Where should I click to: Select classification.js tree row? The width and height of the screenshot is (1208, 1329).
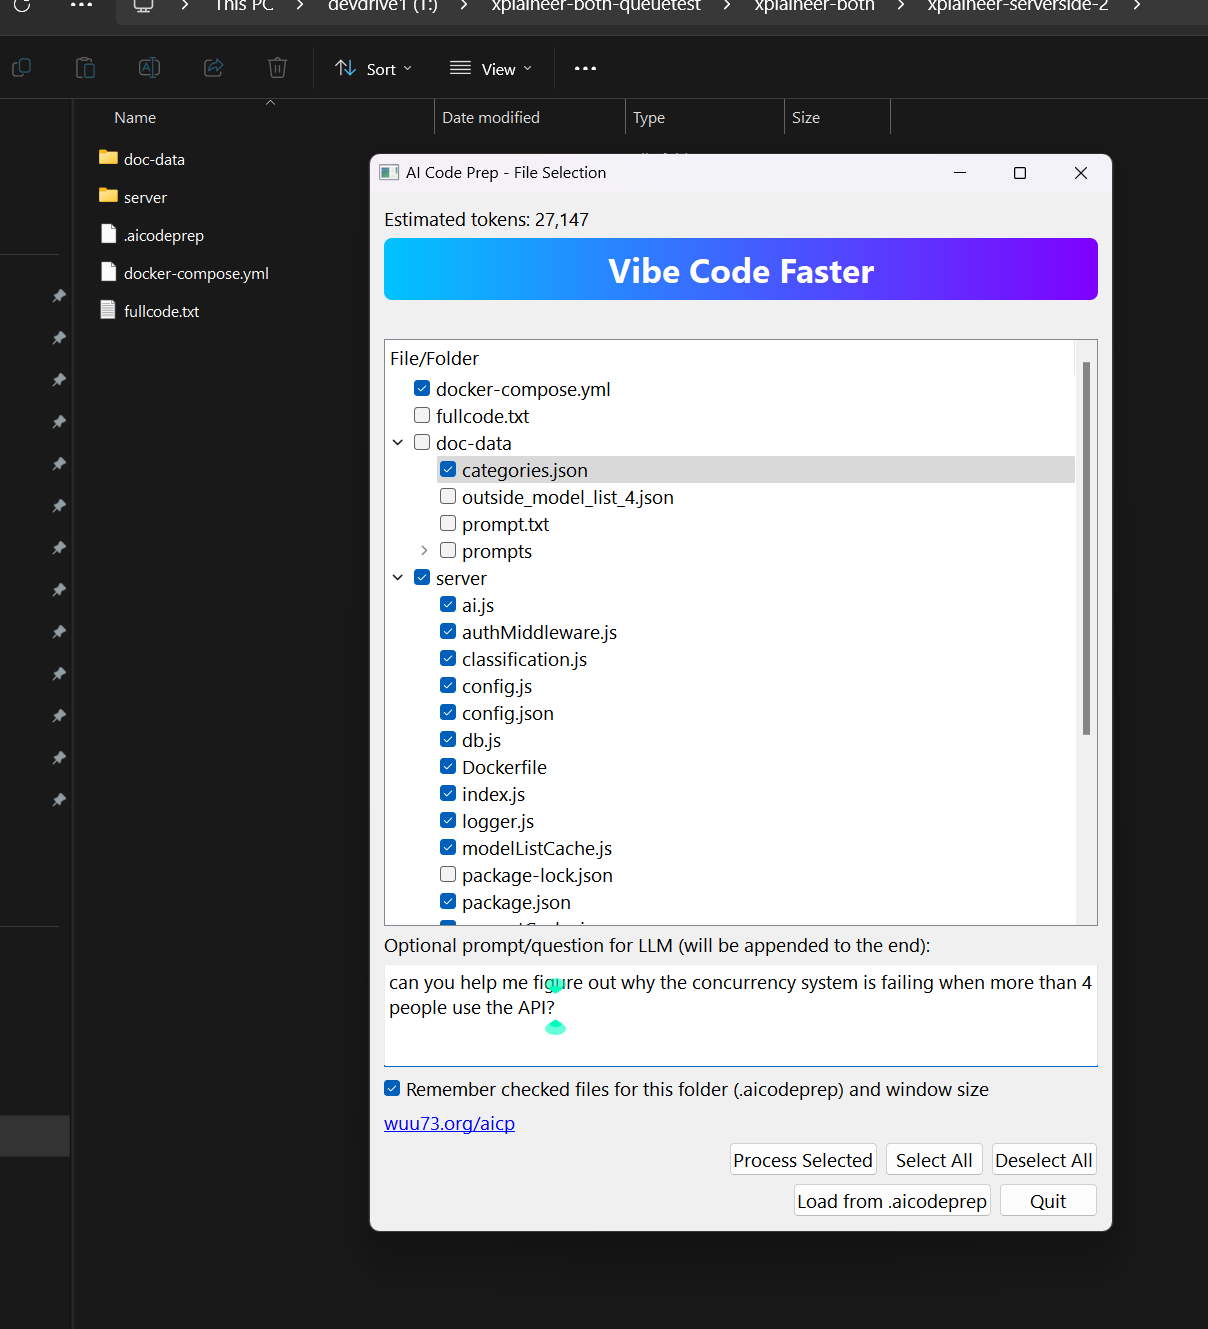tap(524, 659)
